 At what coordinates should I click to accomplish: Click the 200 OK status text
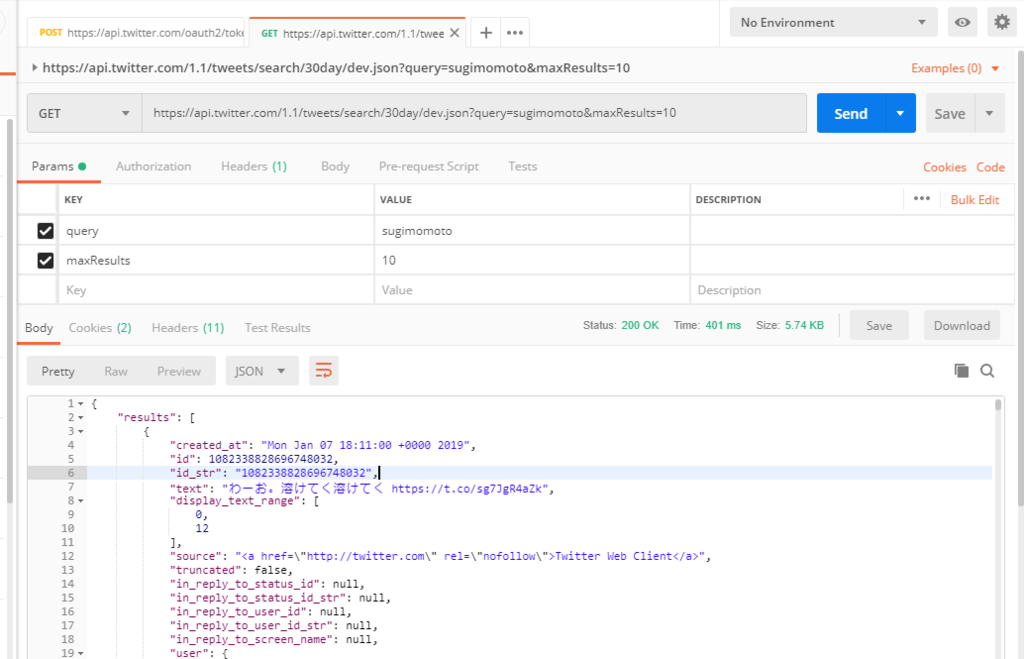640,325
